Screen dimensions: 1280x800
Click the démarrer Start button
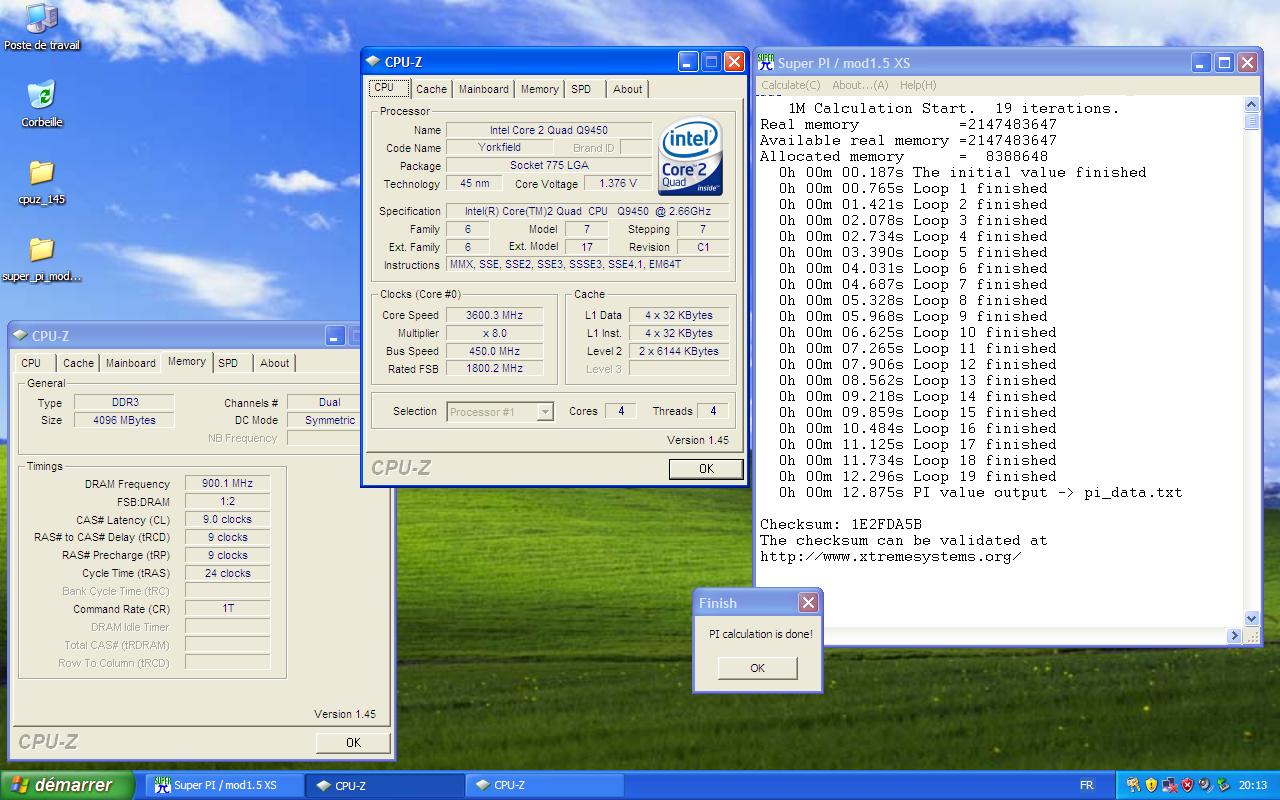[67, 785]
